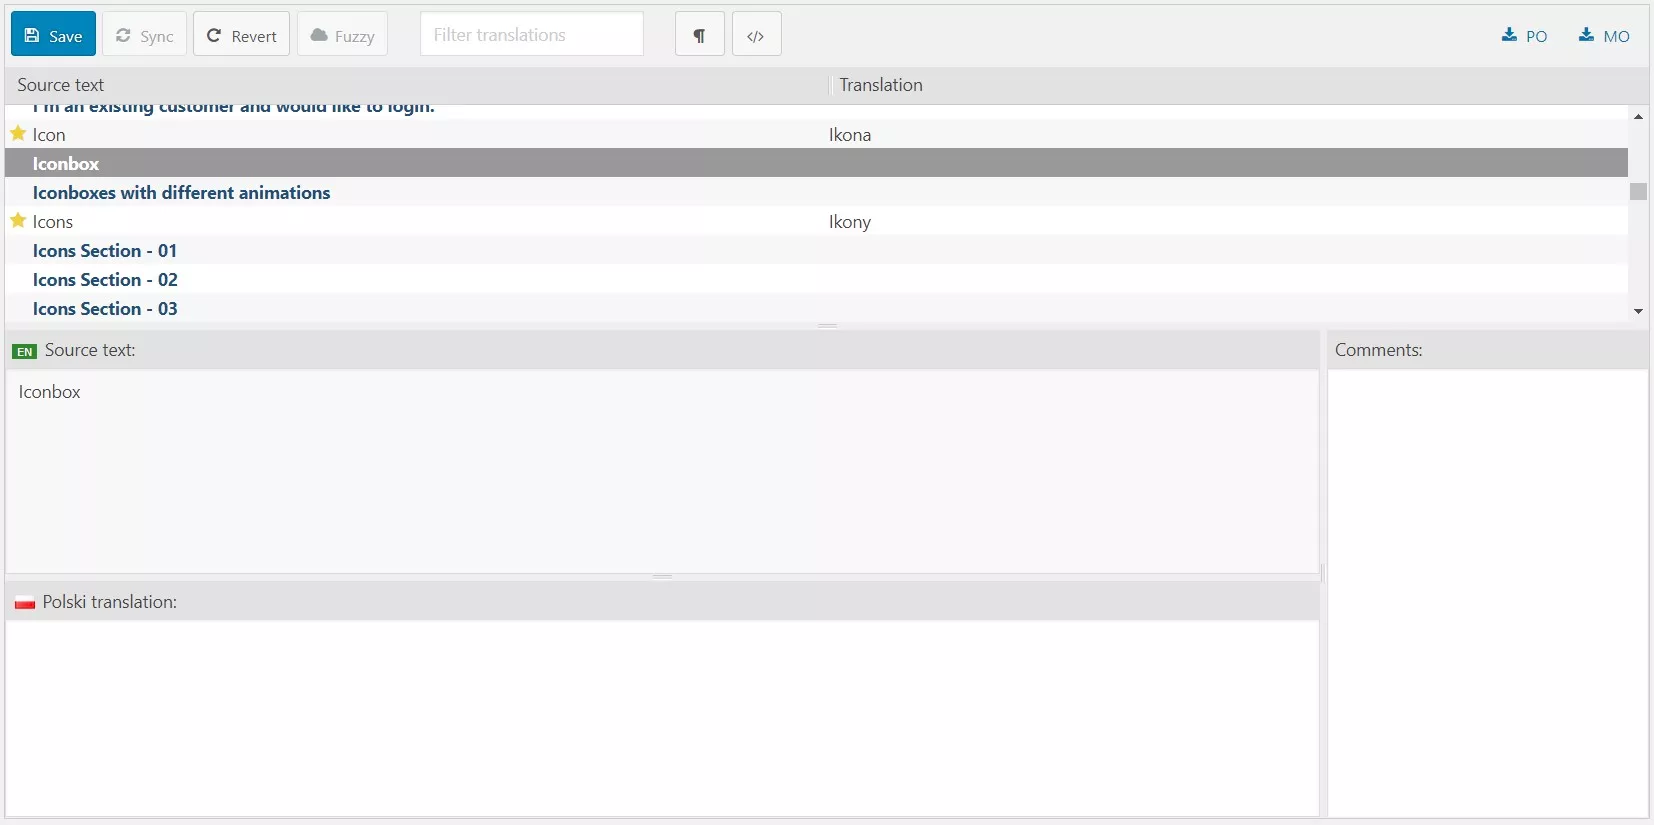Click the Save button's disk icon
The image size is (1654, 825).
click(32, 35)
